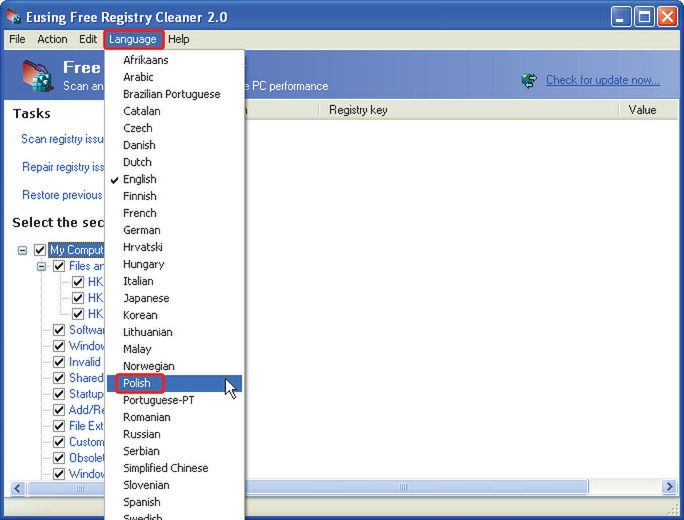
Task: Switch the interface to Romanian
Action: [174, 417]
